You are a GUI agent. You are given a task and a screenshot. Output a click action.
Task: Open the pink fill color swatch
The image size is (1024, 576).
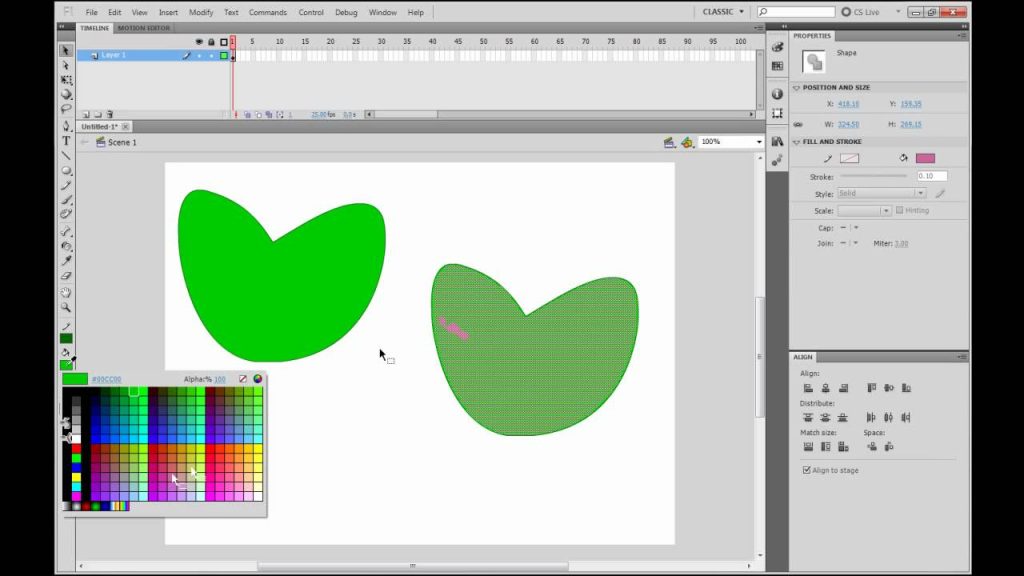point(925,158)
